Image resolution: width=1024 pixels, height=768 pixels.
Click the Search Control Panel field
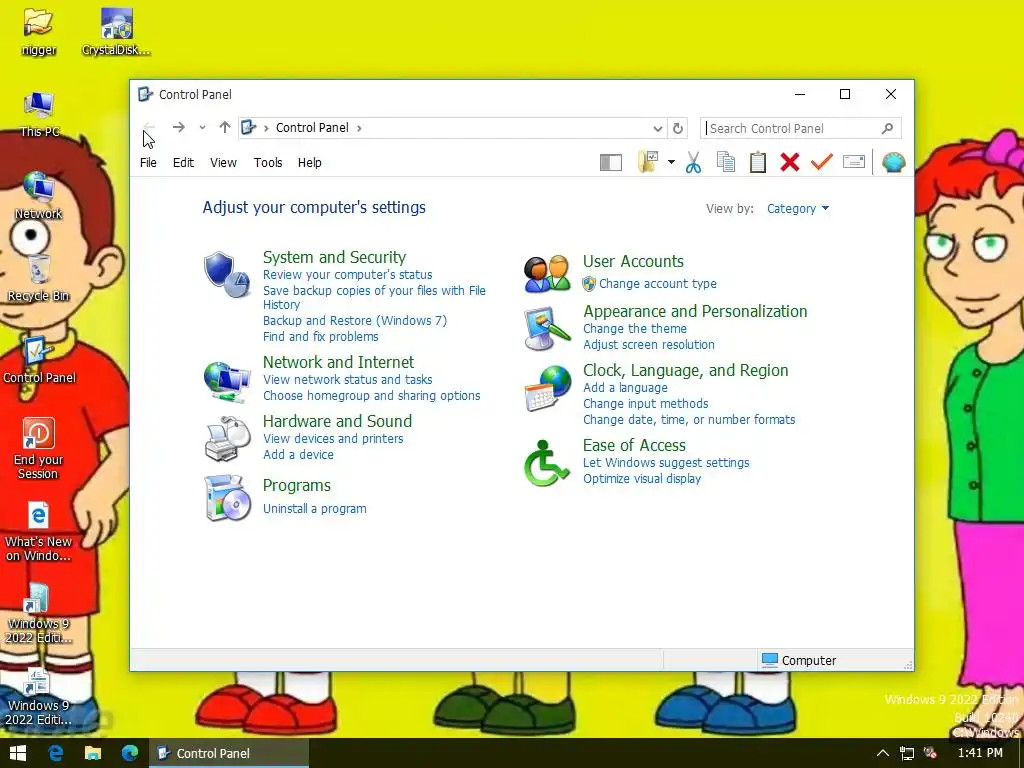pos(801,128)
